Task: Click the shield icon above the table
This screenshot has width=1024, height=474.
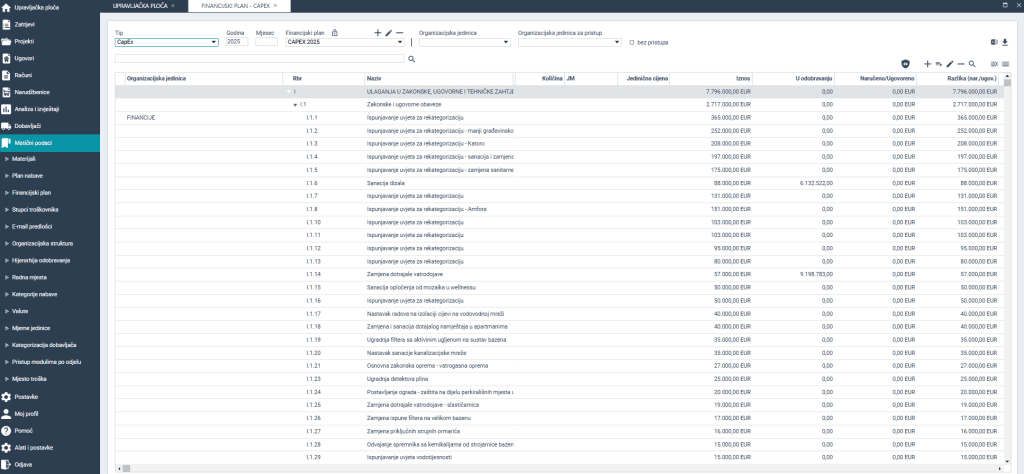Action: pyautogui.click(x=906, y=63)
